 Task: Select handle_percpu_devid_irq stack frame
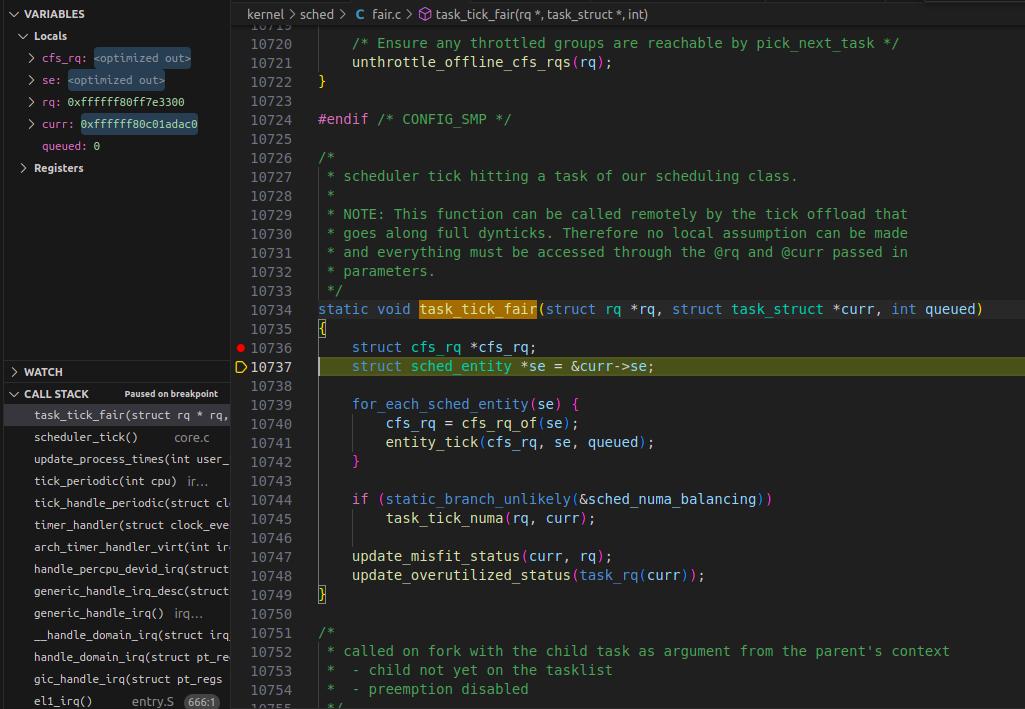tap(117, 569)
